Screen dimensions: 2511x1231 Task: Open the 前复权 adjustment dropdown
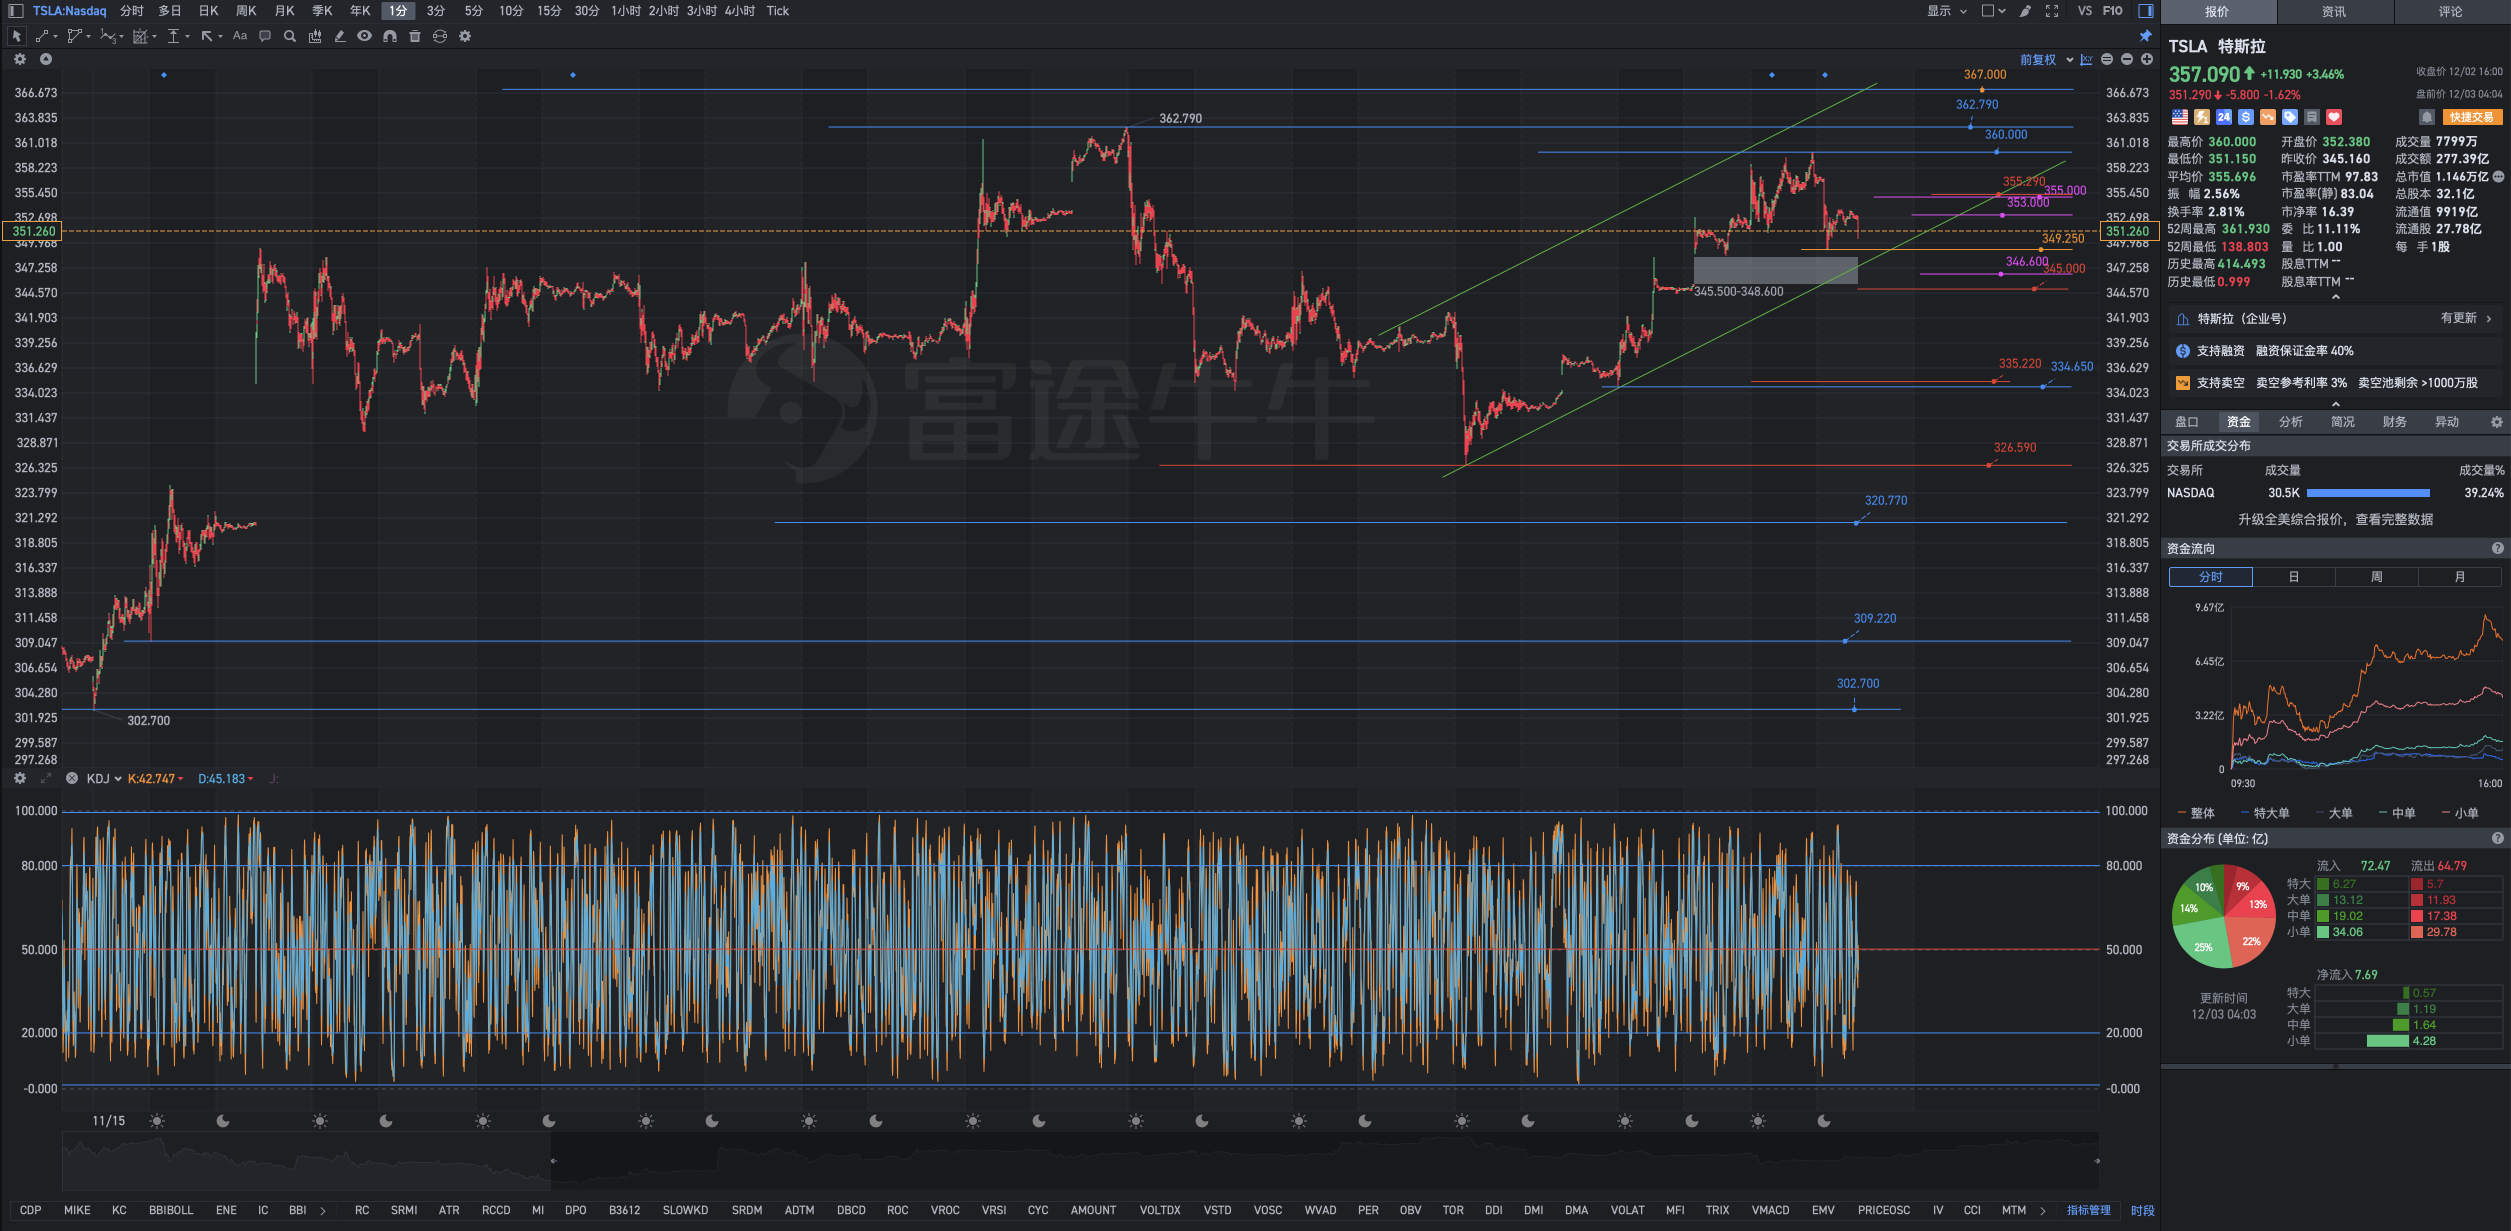click(x=2046, y=60)
